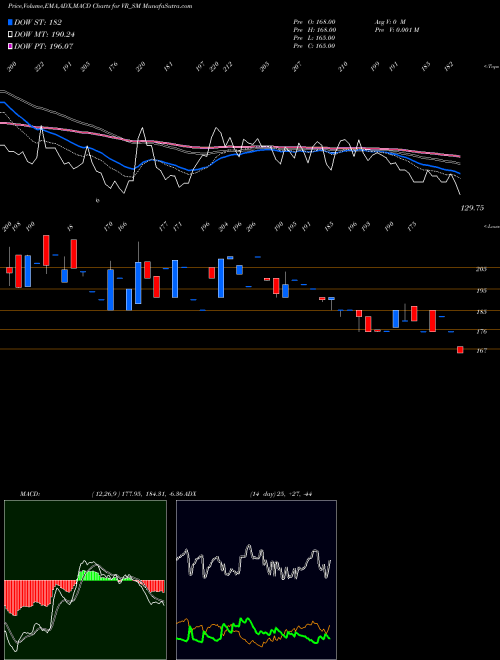500x660 pixels.
Task: Click the Pre O: 168.00 value
Action: coord(314,21)
